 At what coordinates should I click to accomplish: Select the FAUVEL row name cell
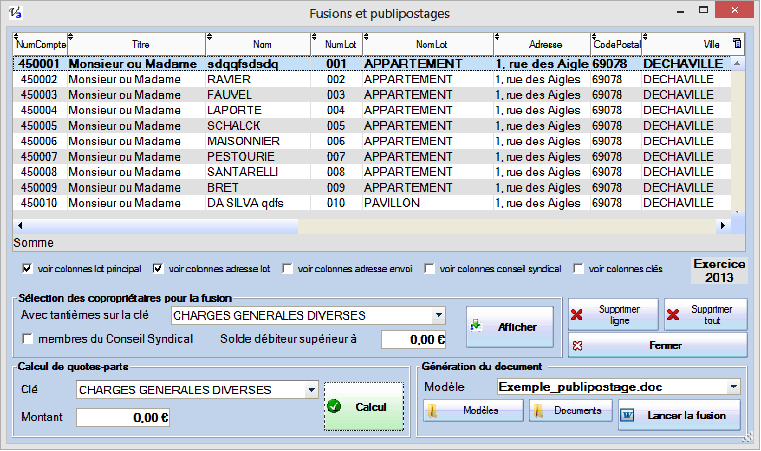257,95
